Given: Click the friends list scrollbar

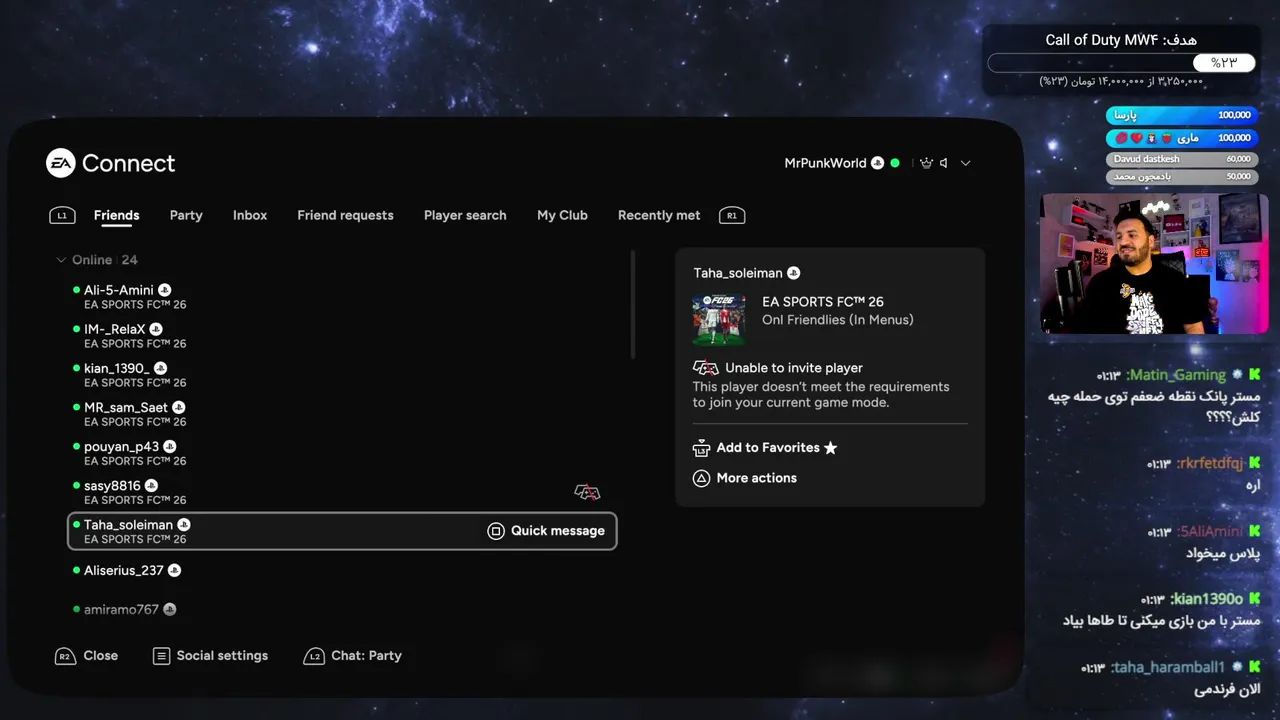Looking at the screenshot, I should coord(632,304).
